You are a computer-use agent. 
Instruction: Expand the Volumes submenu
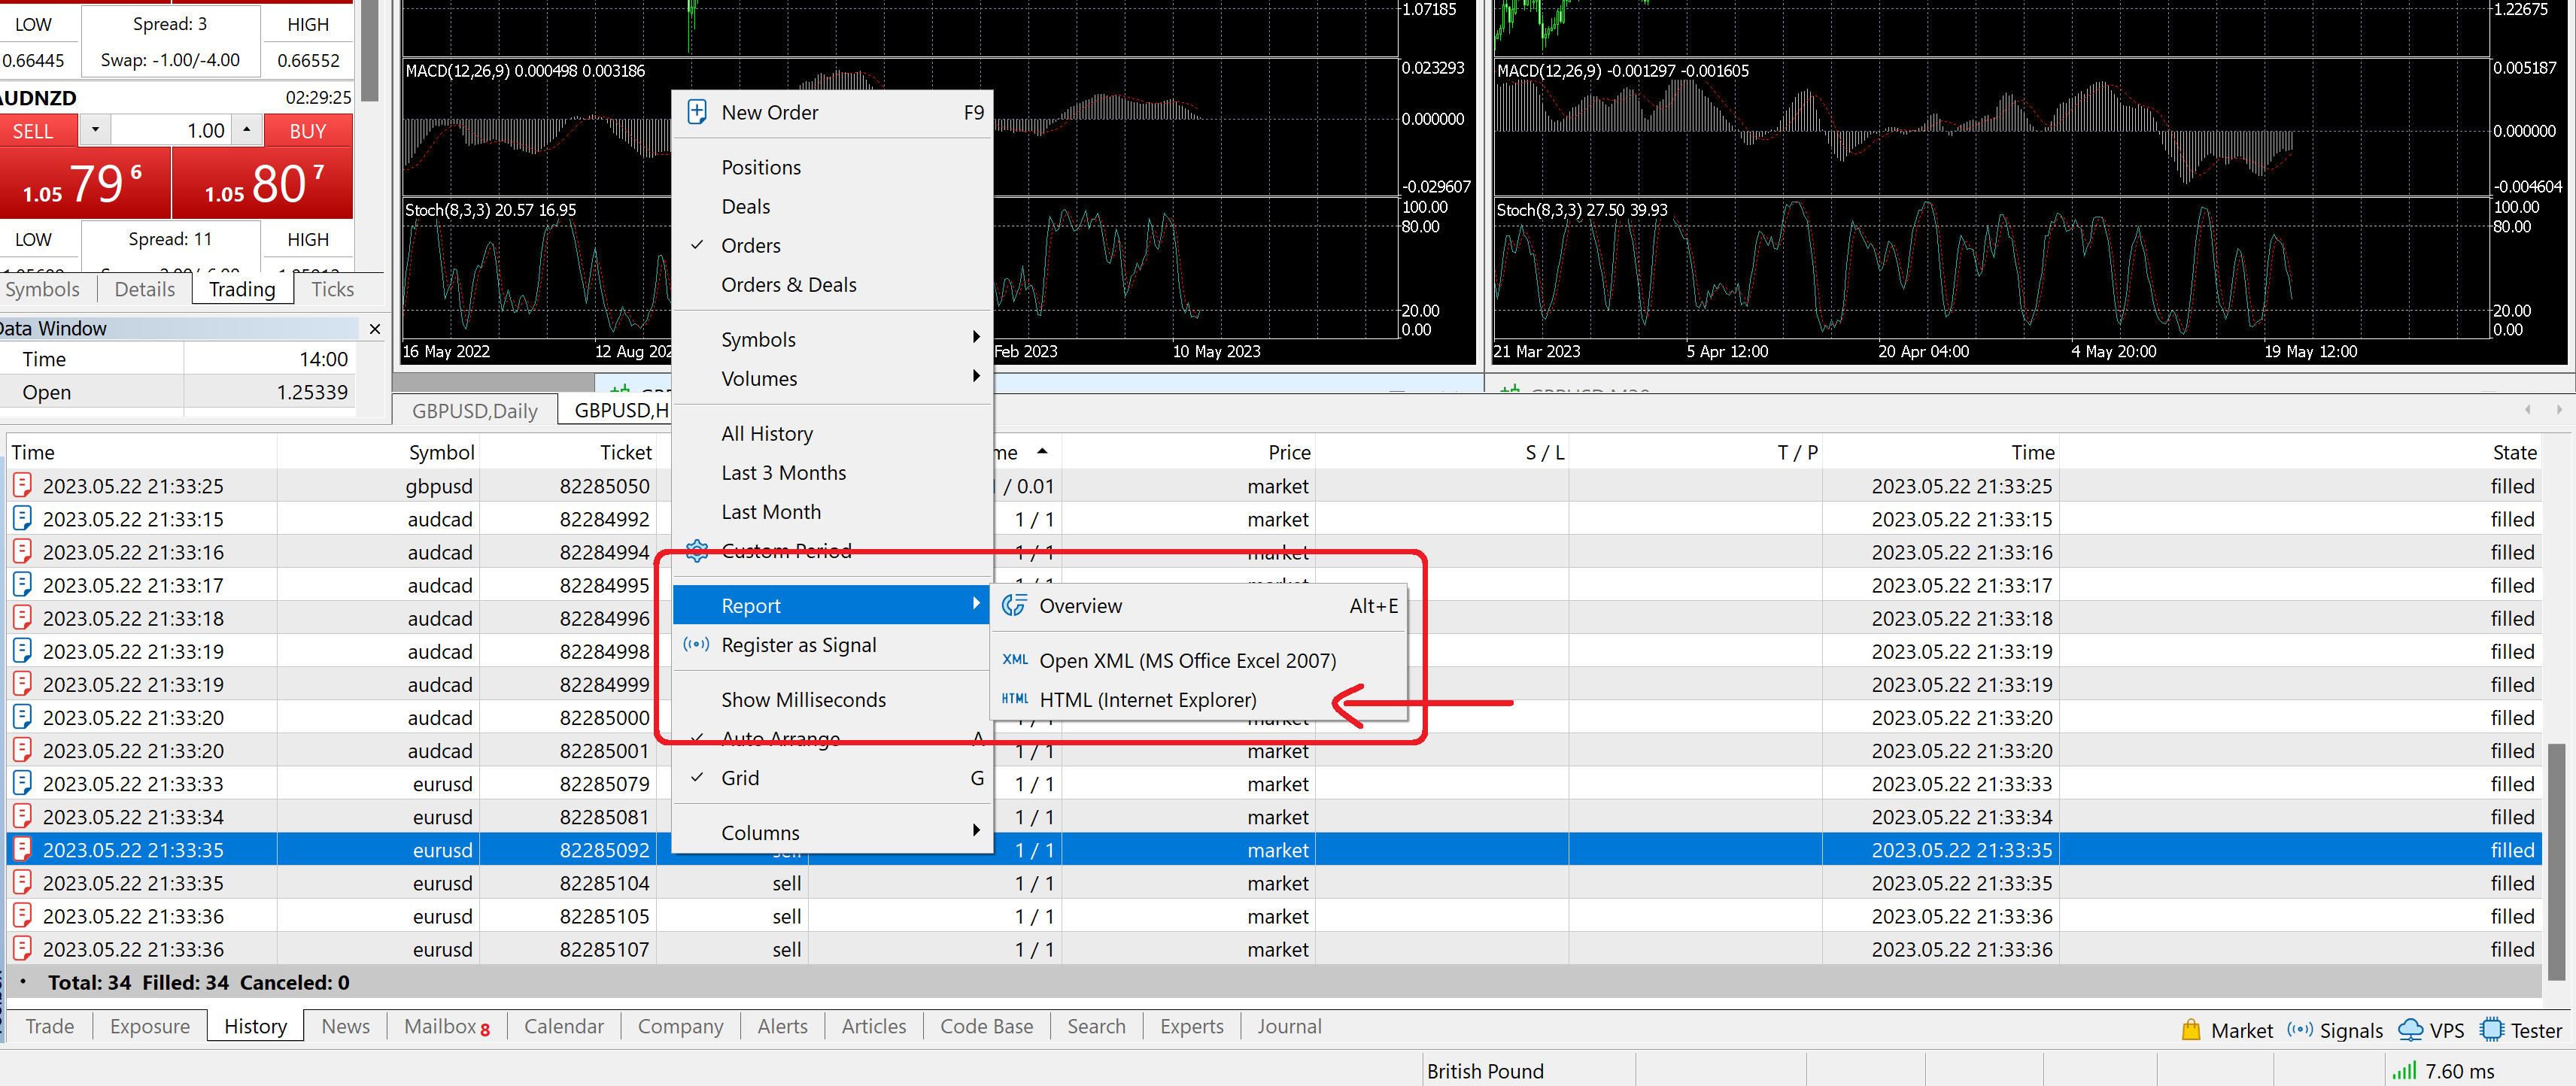coord(759,378)
